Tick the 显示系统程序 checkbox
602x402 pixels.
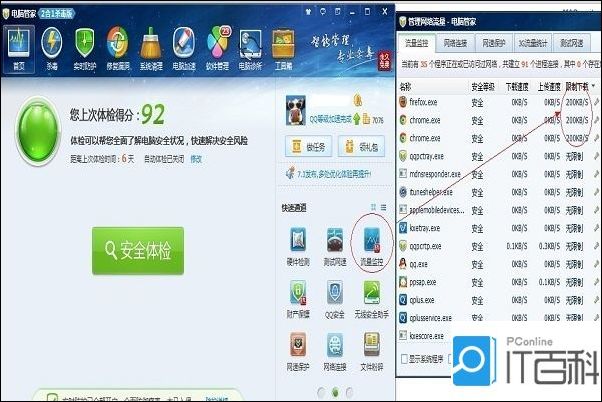pos(404,359)
